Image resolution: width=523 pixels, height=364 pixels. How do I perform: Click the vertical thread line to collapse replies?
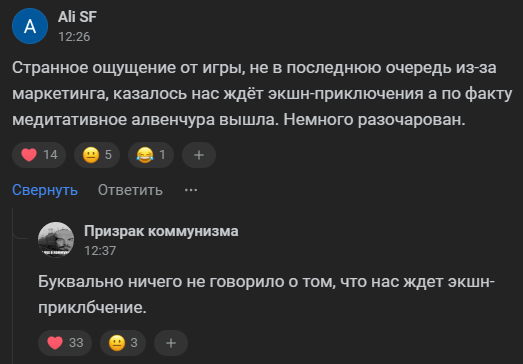tap(13, 286)
